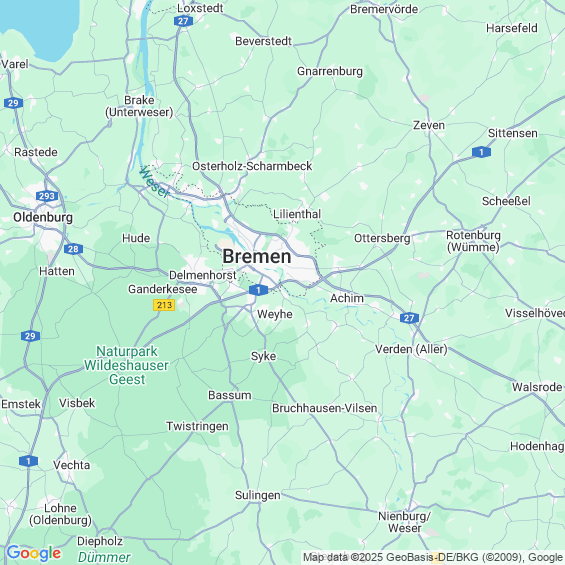The height and width of the screenshot is (565, 565).
Task: Click the route 1 shield south of Bremen
Action: 258,290
